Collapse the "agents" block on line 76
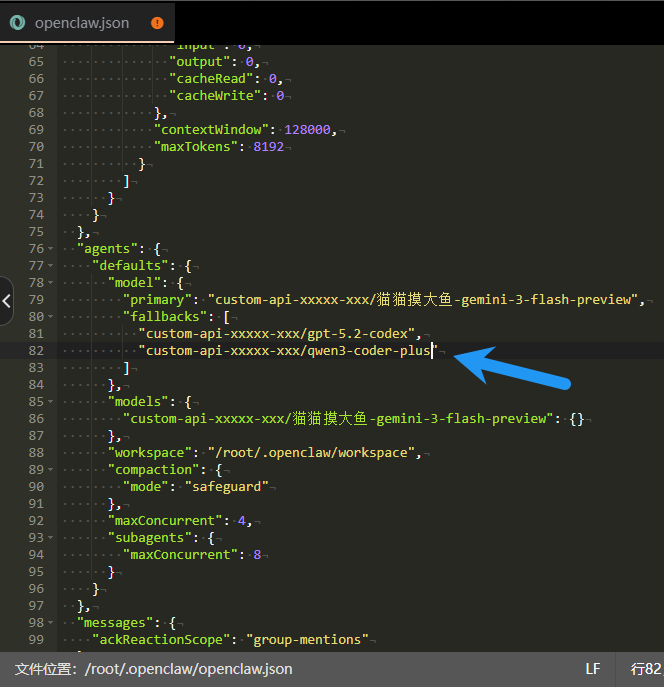This screenshot has width=664, height=687. [51, 248]
